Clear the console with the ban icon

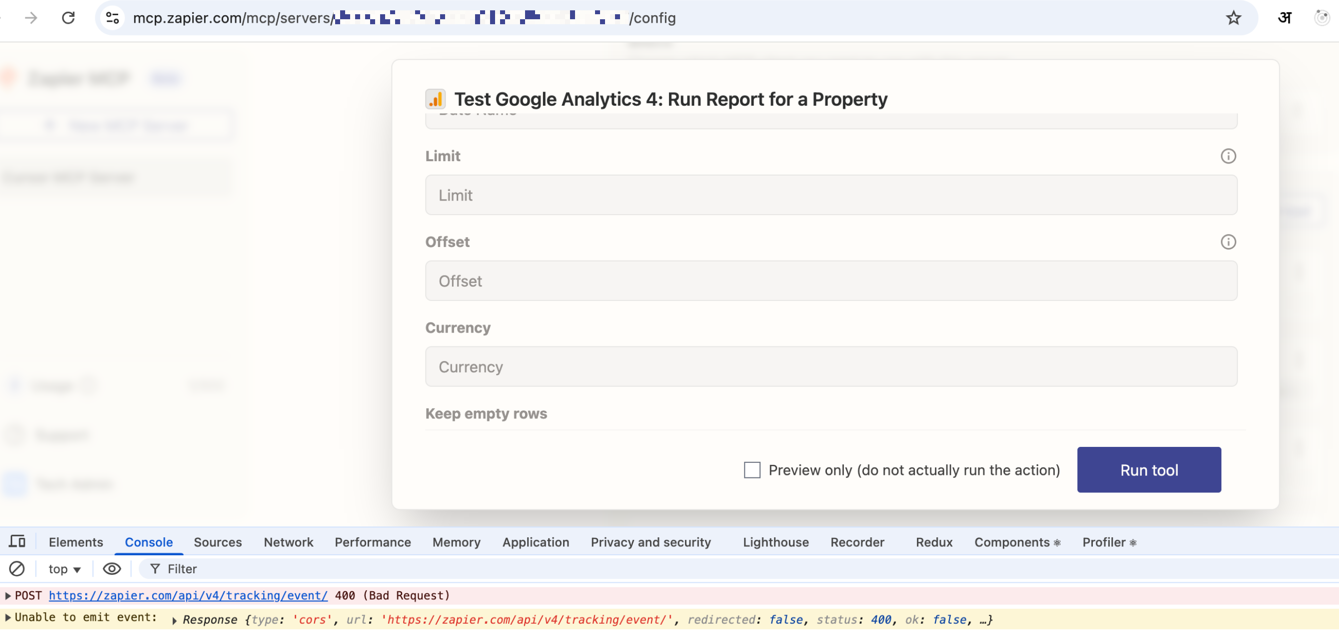pyautogui.click(x=17, y=569)
